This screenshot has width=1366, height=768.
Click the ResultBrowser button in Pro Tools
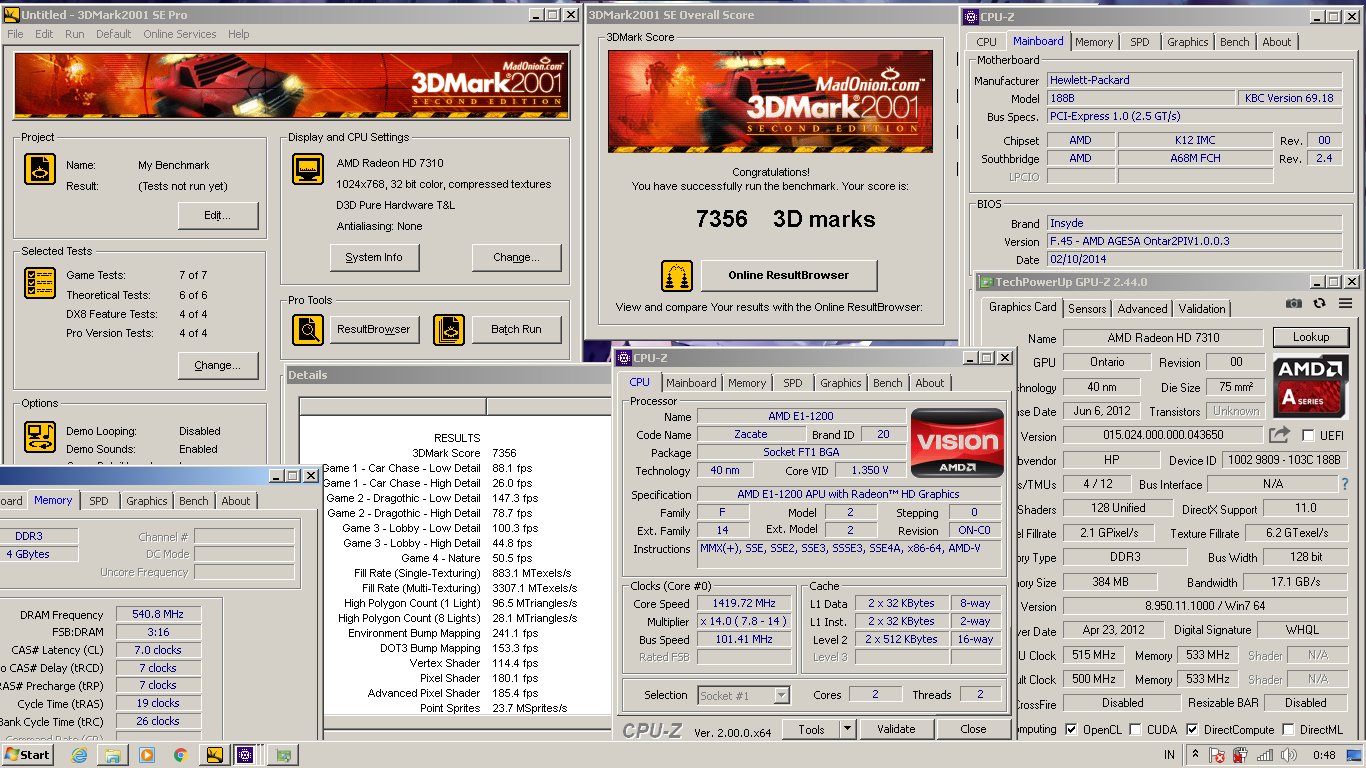[x=374, y=329]
